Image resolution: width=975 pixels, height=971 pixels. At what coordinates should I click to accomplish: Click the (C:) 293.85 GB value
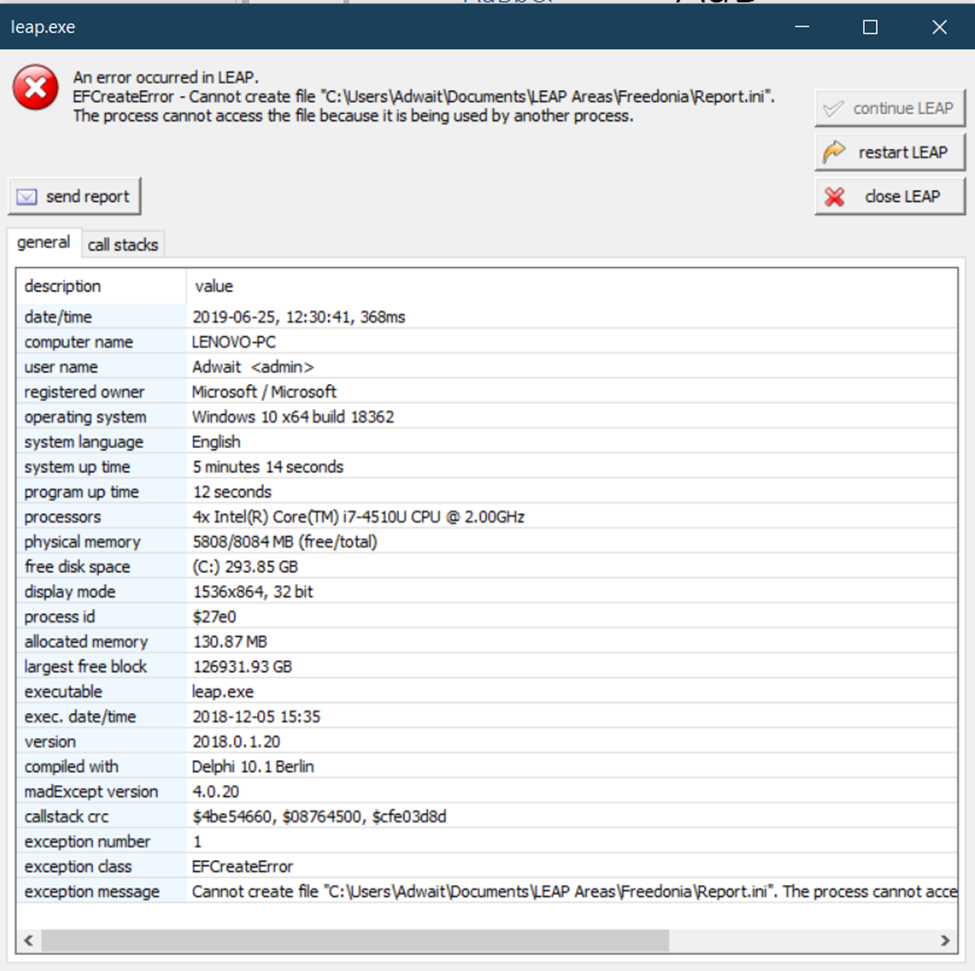click(x=245, y=567)
